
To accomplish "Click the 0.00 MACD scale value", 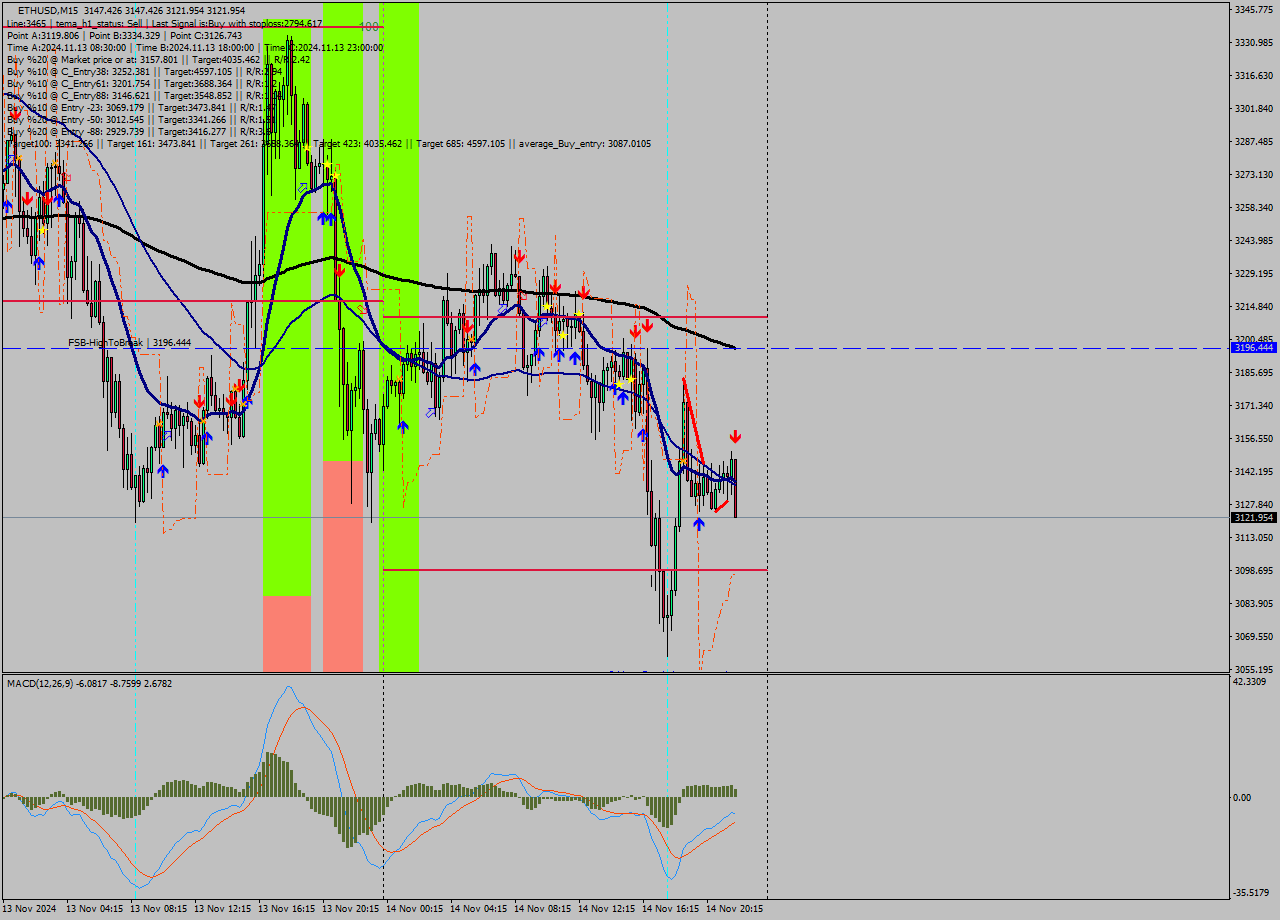I will click(x=1242, y=797).
